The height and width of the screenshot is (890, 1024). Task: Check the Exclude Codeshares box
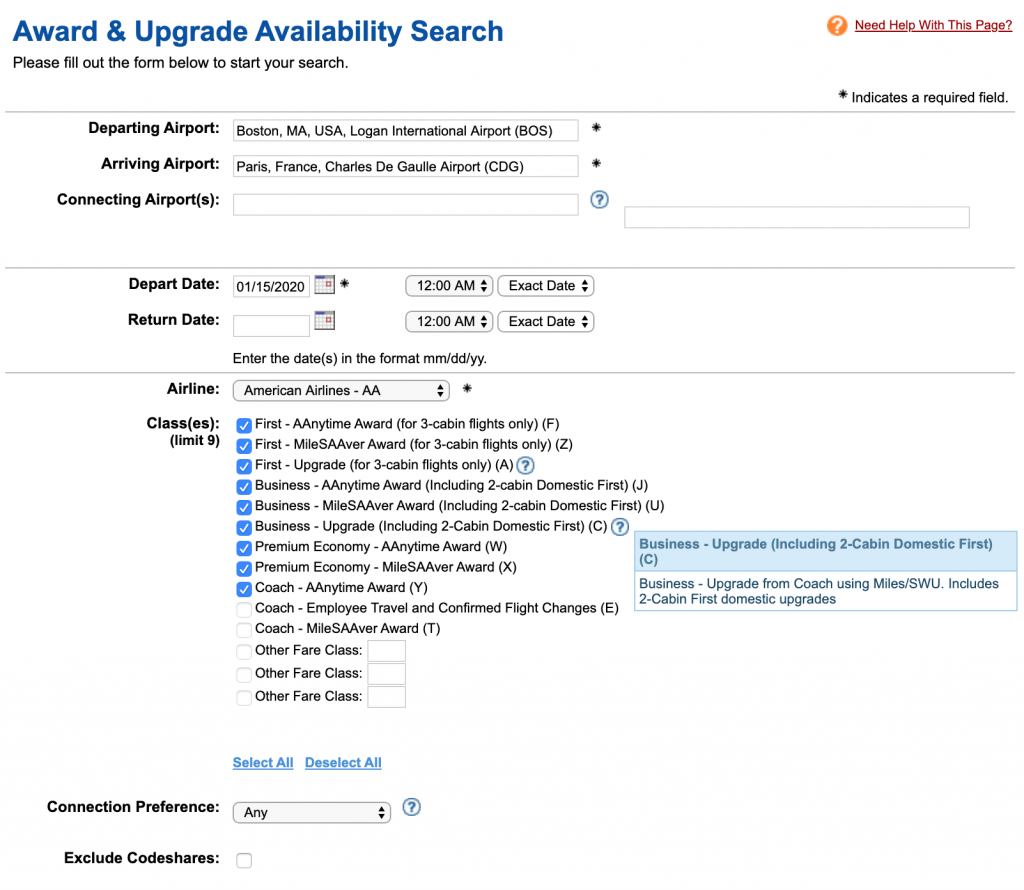click(243, 859)
